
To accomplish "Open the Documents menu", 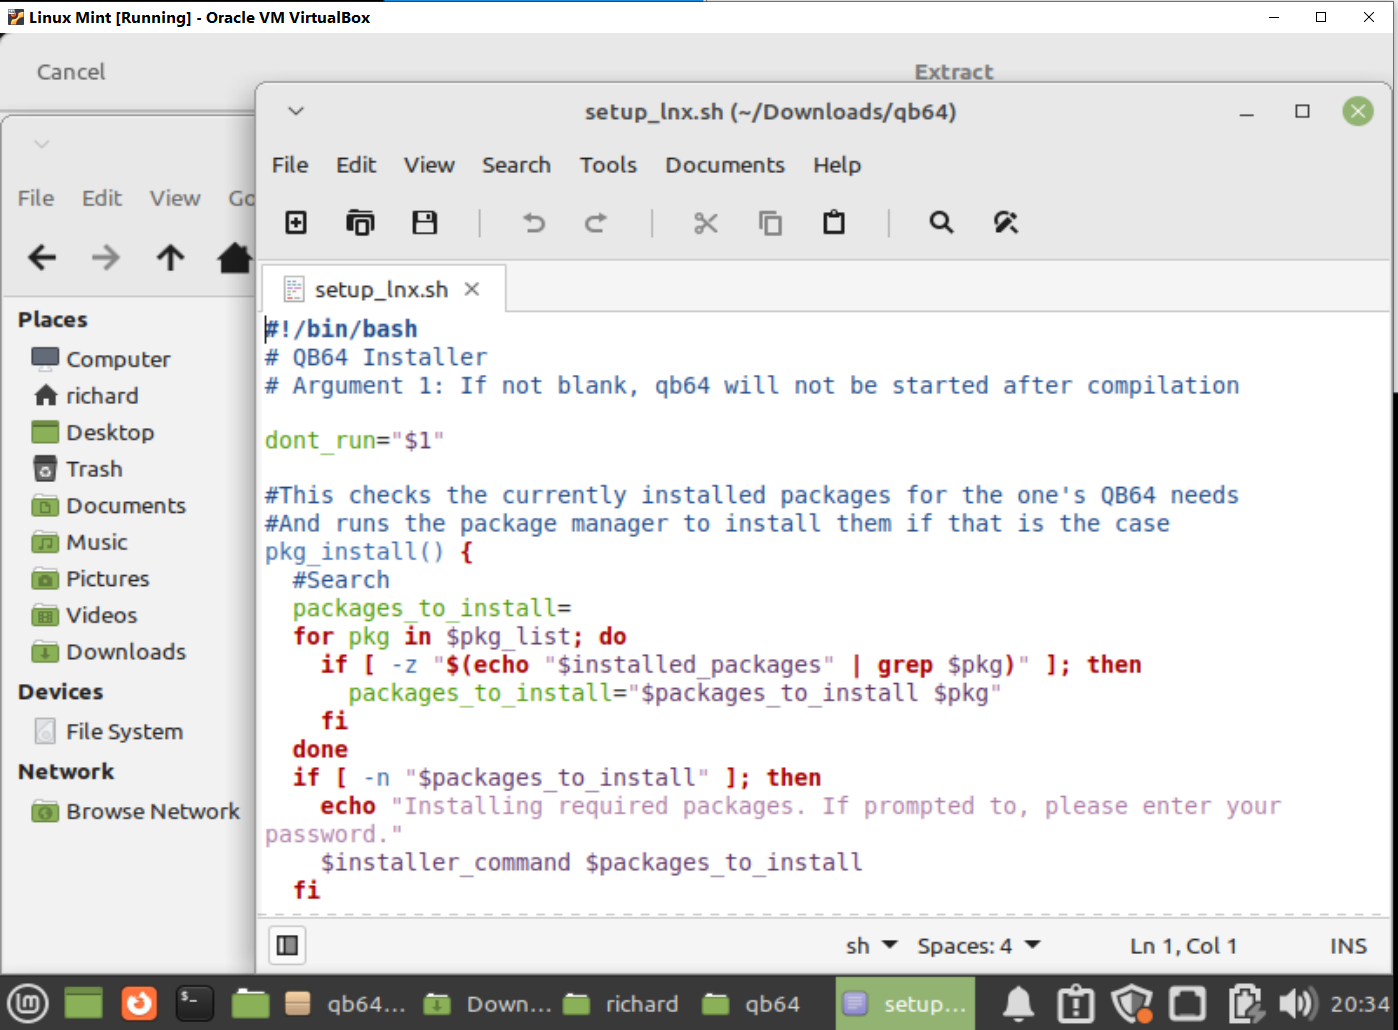I will 725,165.
